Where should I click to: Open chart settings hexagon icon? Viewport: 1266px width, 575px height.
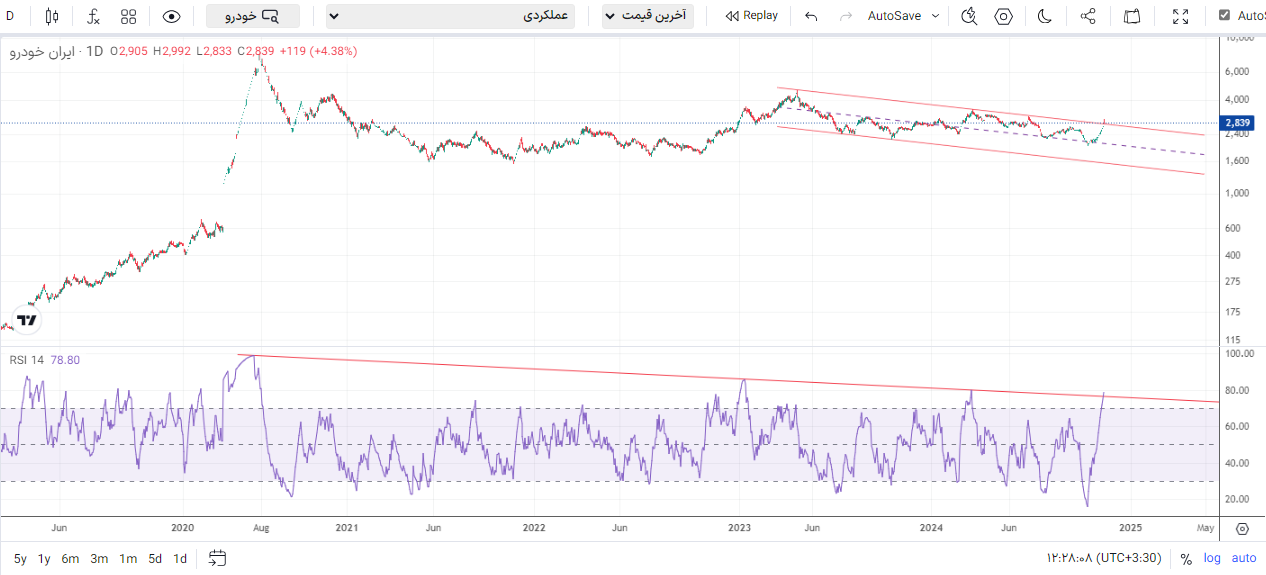[1004, 16]
